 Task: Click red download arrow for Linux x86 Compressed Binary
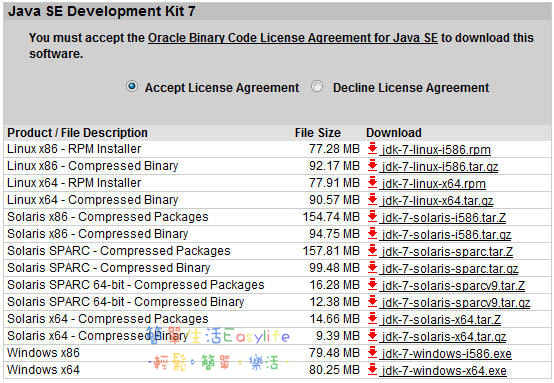point(372,165)
